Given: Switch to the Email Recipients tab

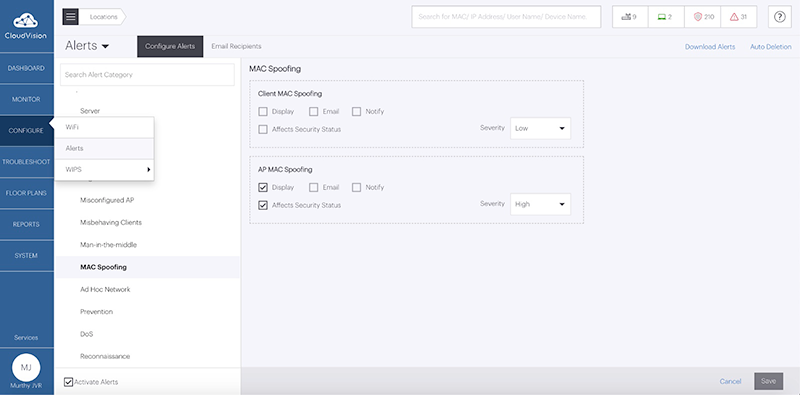Looking at the screenshot, I should click(x=236, y=46).
